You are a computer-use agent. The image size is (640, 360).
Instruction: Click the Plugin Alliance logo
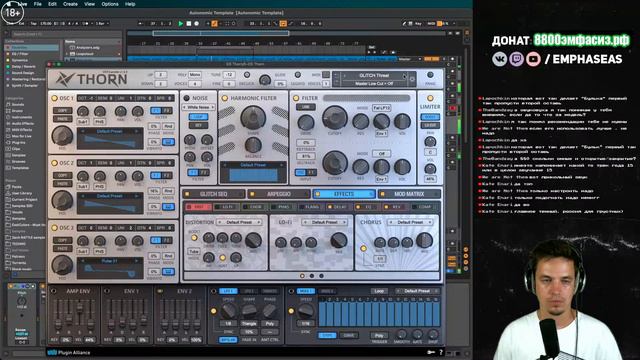pos(69,352)
